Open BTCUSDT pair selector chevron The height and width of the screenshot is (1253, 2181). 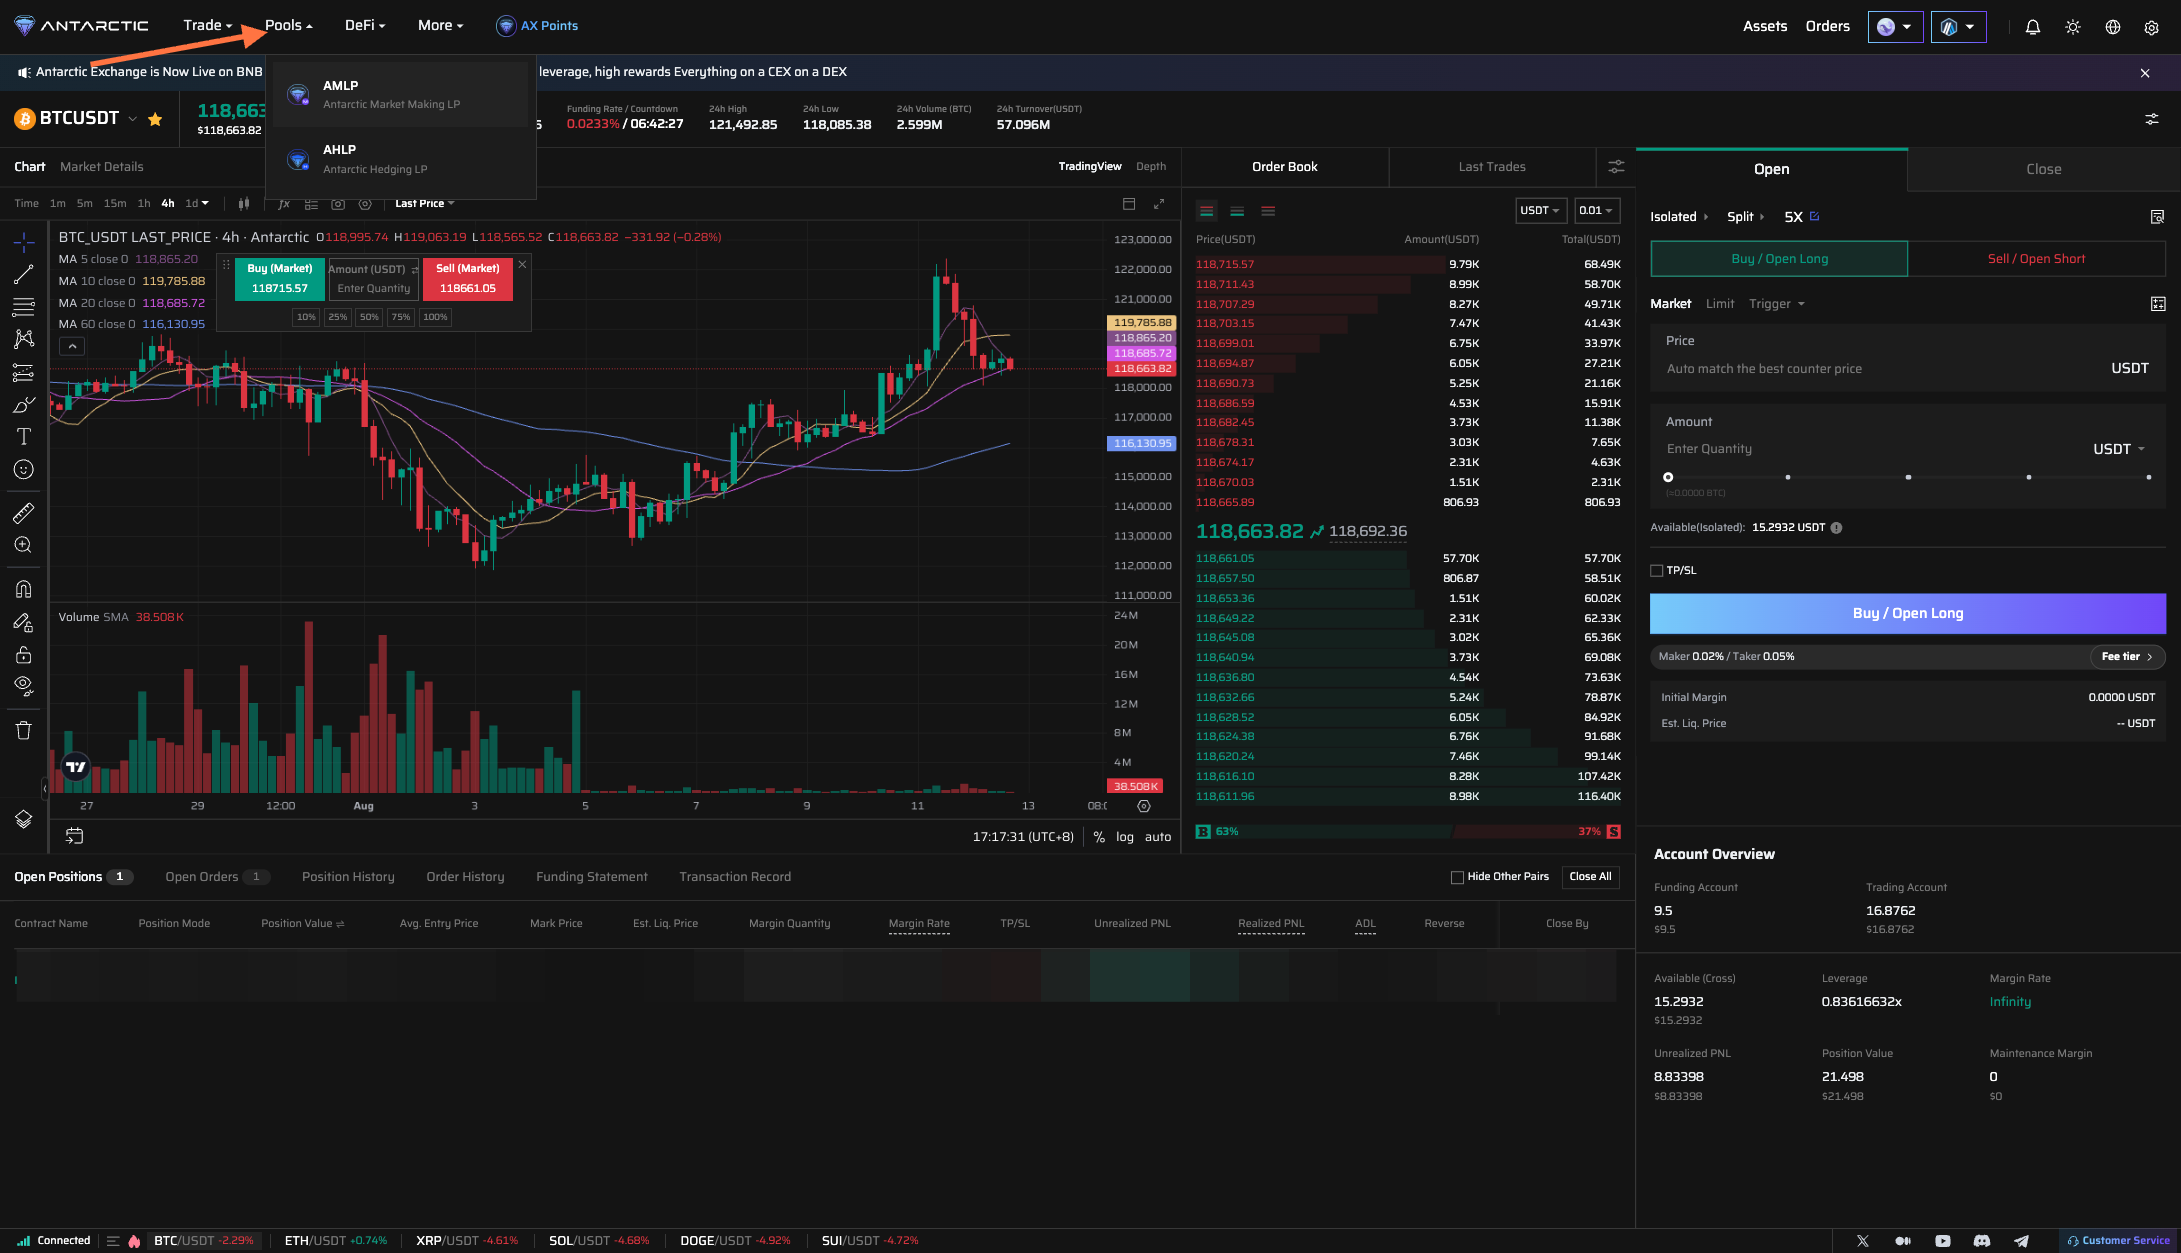coord(132,119)
